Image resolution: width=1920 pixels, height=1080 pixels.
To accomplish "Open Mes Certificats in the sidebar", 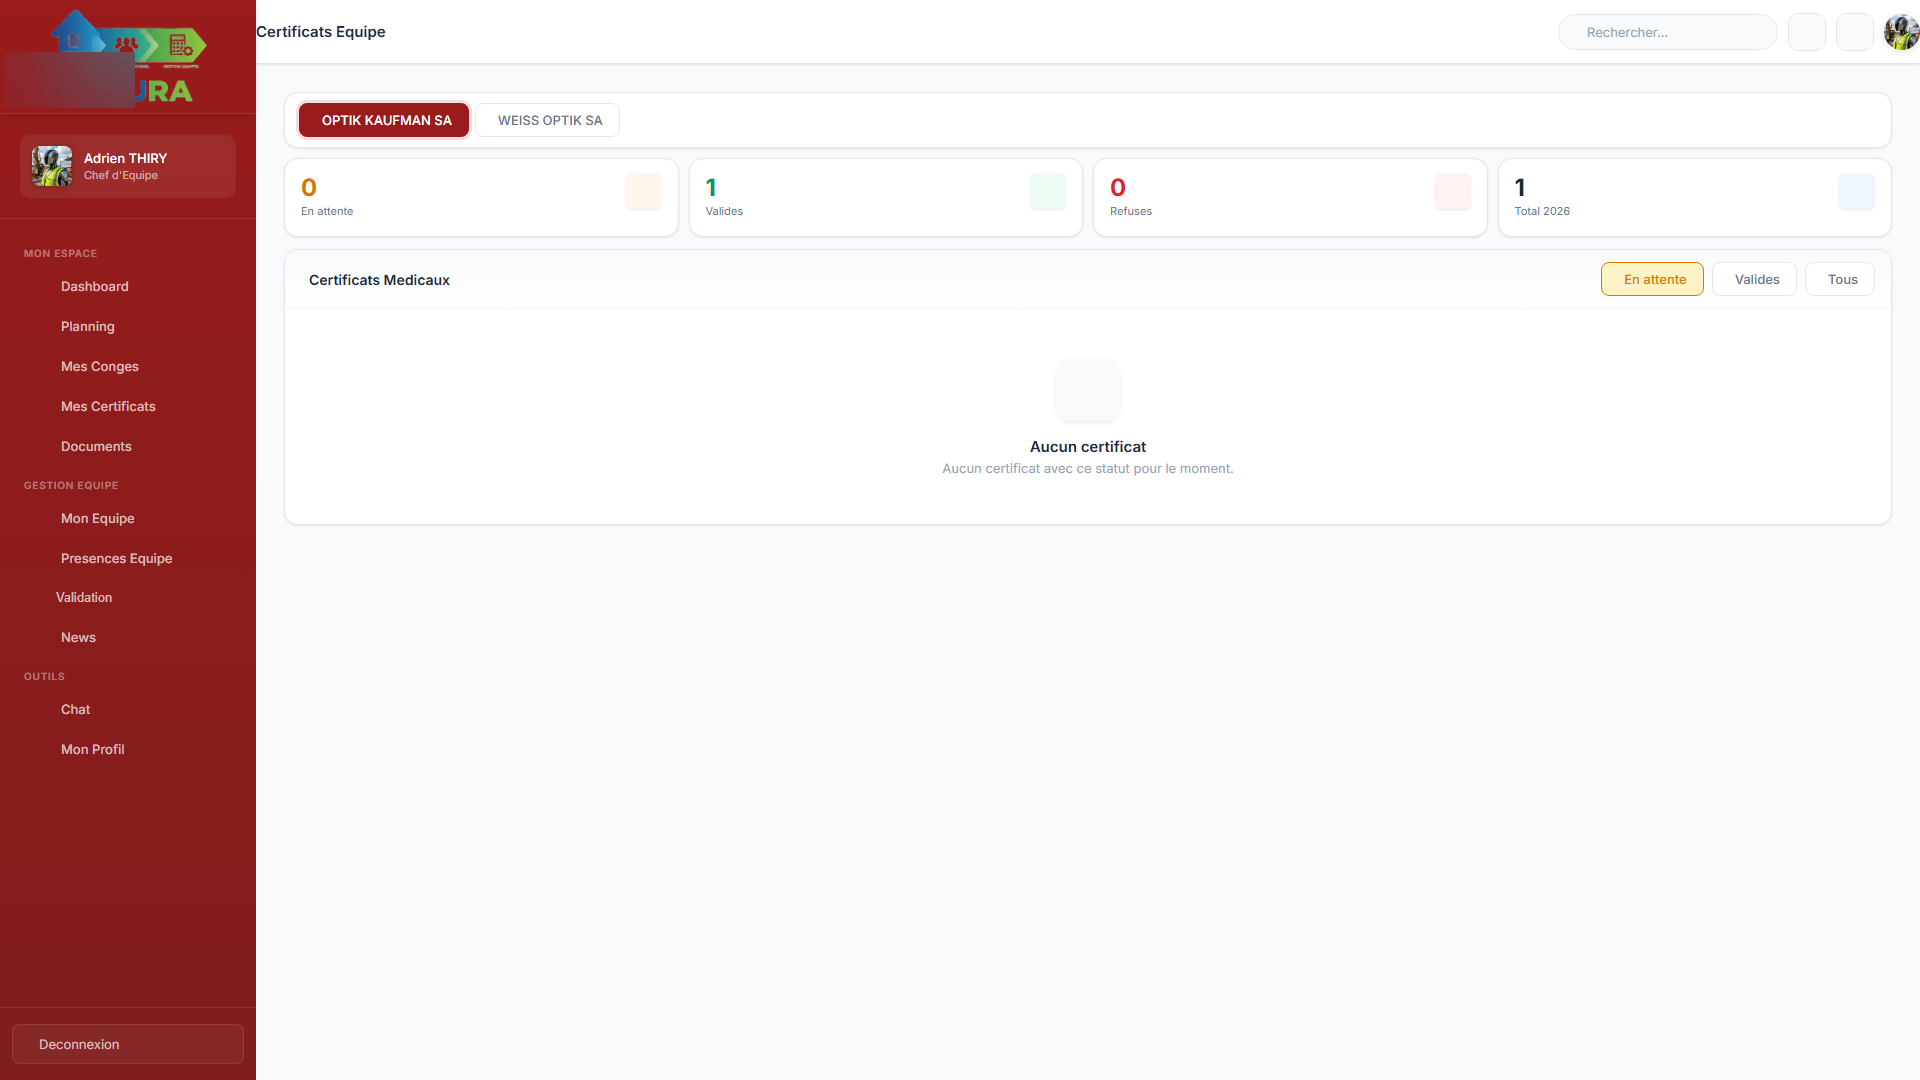I will [108, 406].
